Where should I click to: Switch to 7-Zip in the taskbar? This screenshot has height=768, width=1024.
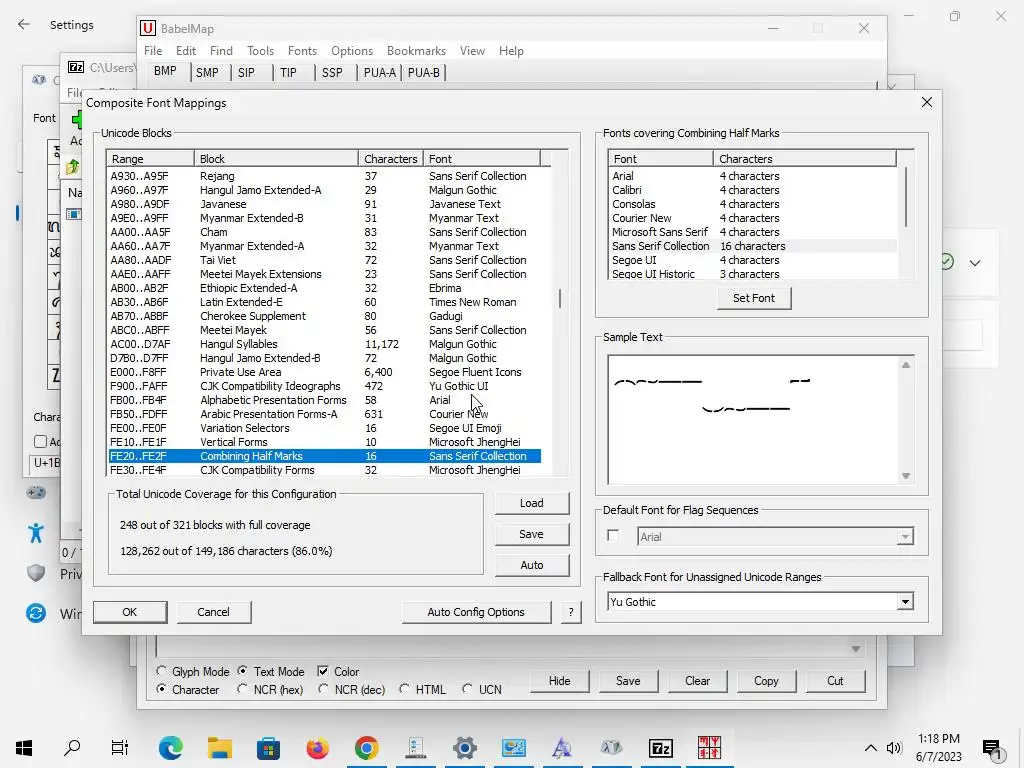tap(661, 748)
